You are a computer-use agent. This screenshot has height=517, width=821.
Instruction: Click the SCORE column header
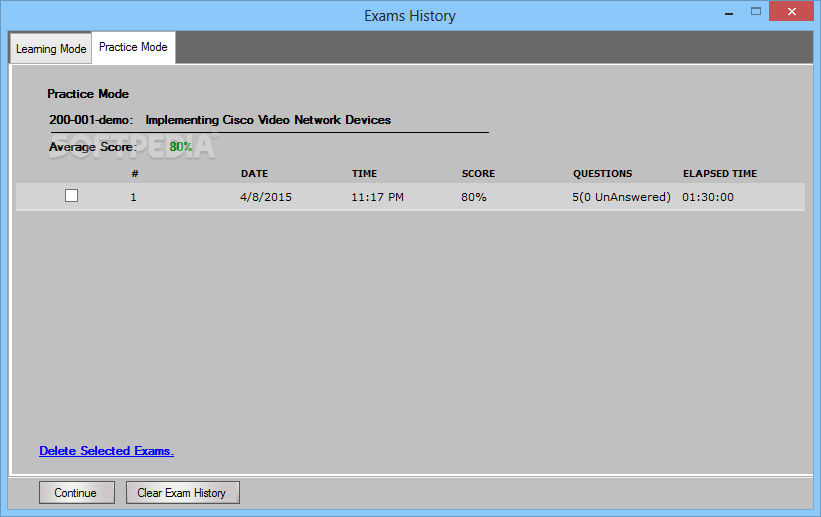pos(478,173)
